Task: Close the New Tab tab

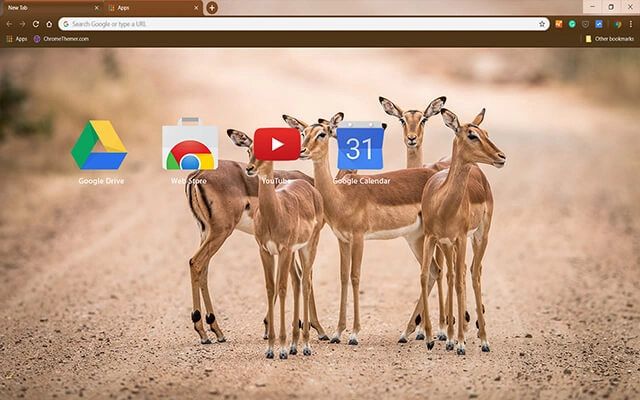Action: click(x=96, y=8)
